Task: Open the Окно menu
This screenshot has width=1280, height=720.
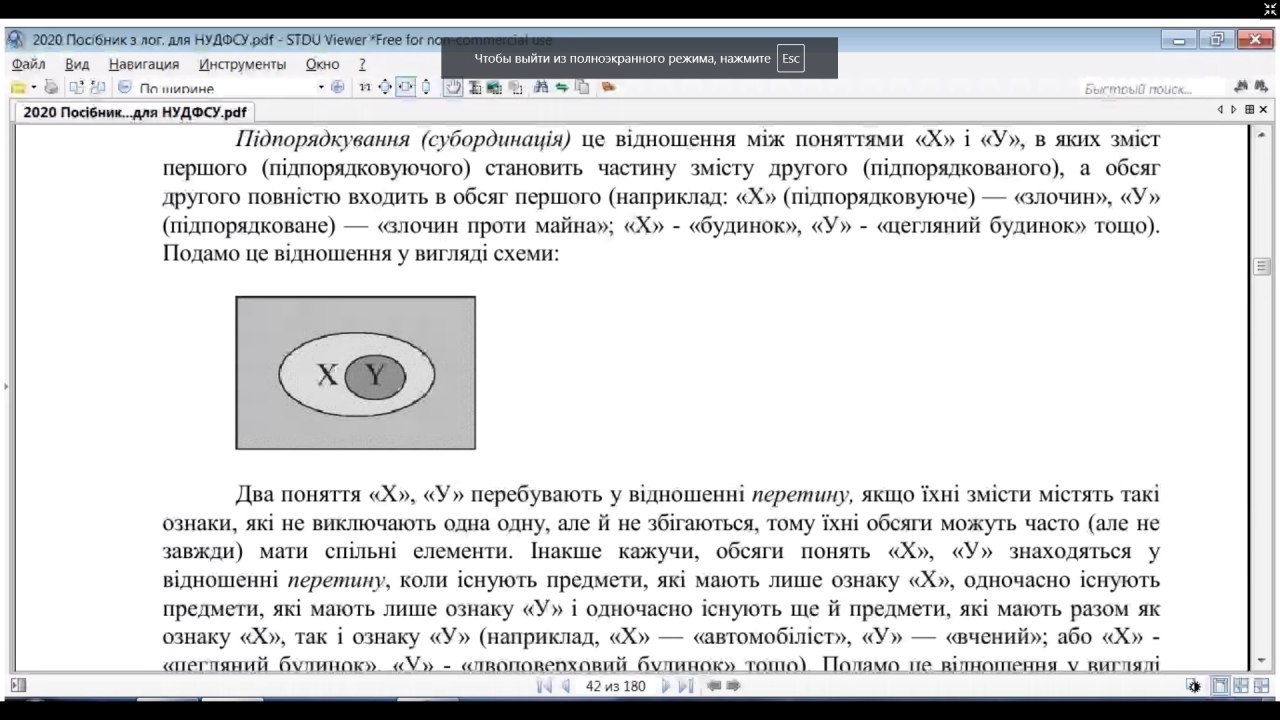Action: pyautogui.click(x=322, y=64)
